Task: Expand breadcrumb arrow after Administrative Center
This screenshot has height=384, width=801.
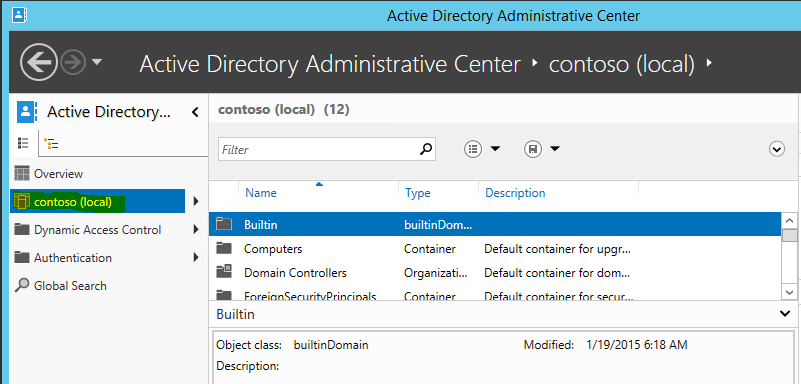Action: tap(535, 63)
